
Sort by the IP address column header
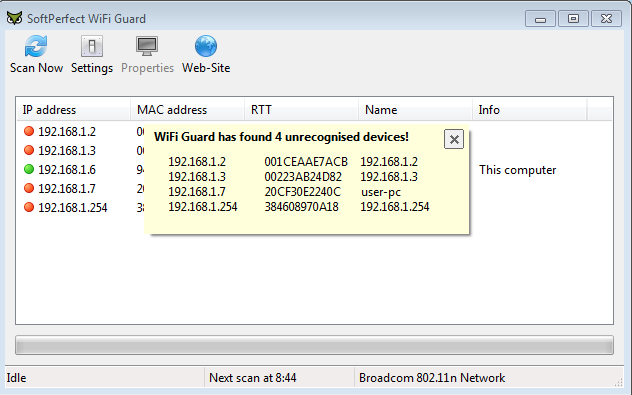point(74,110)
